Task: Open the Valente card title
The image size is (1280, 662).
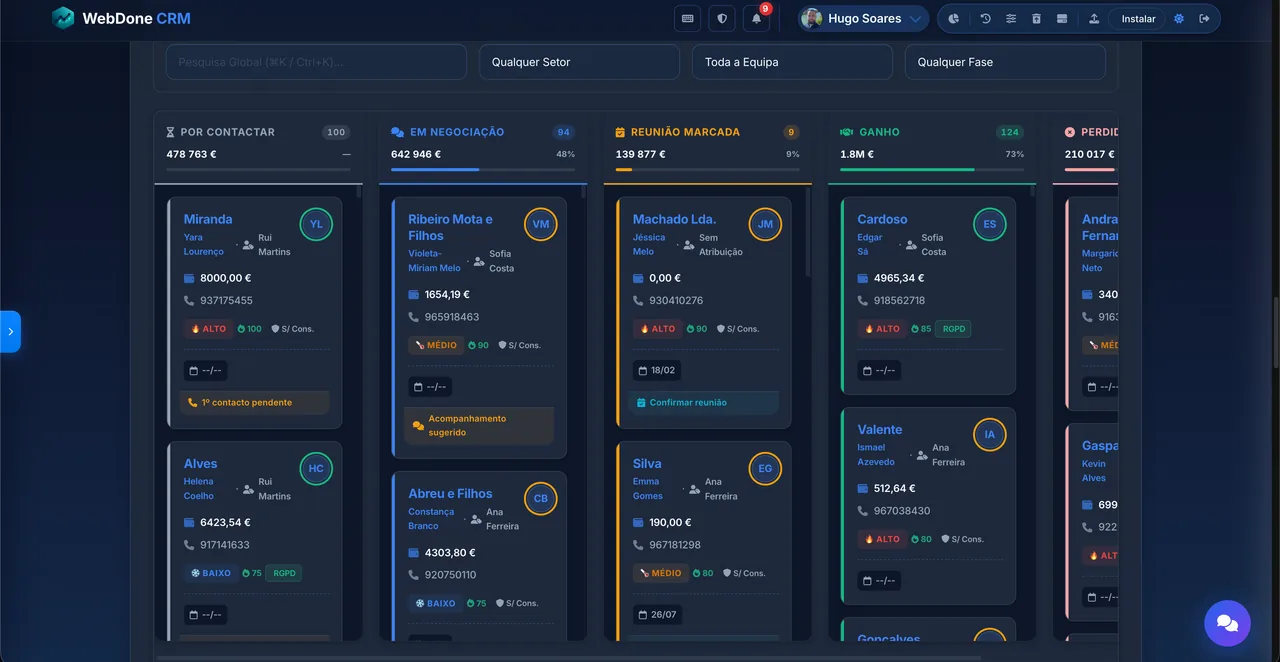Action: (880, 429)
